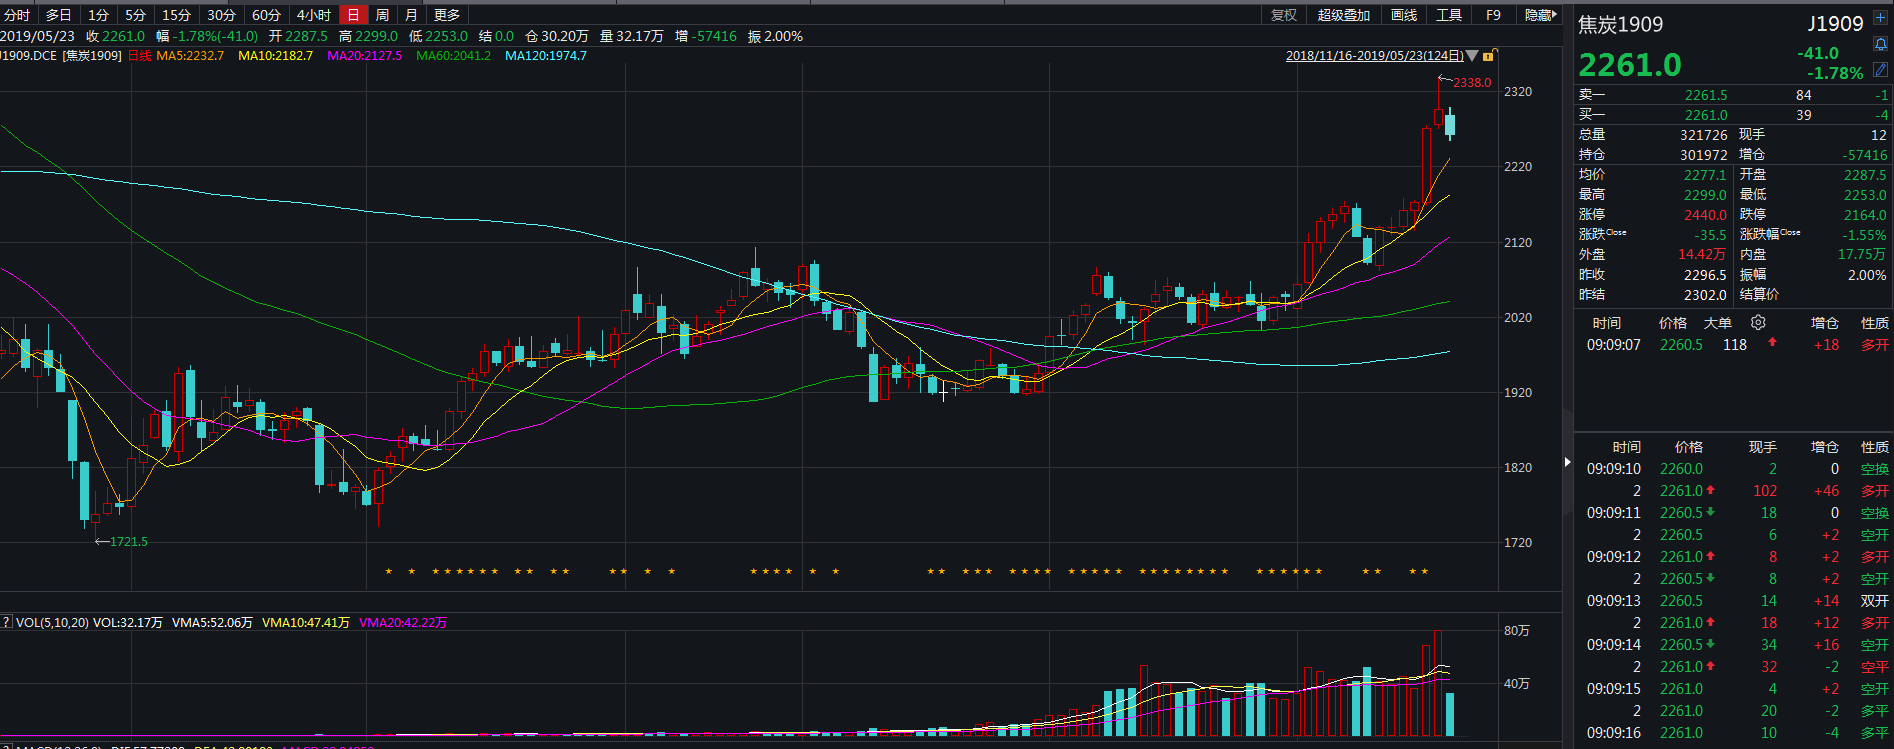Image resolution: width=1894 pixels, height=749 pixels.
Task: Add 焦炭1909 to watchlist with plus icon
Action: pyautogui.click(x=1881, y=17)
